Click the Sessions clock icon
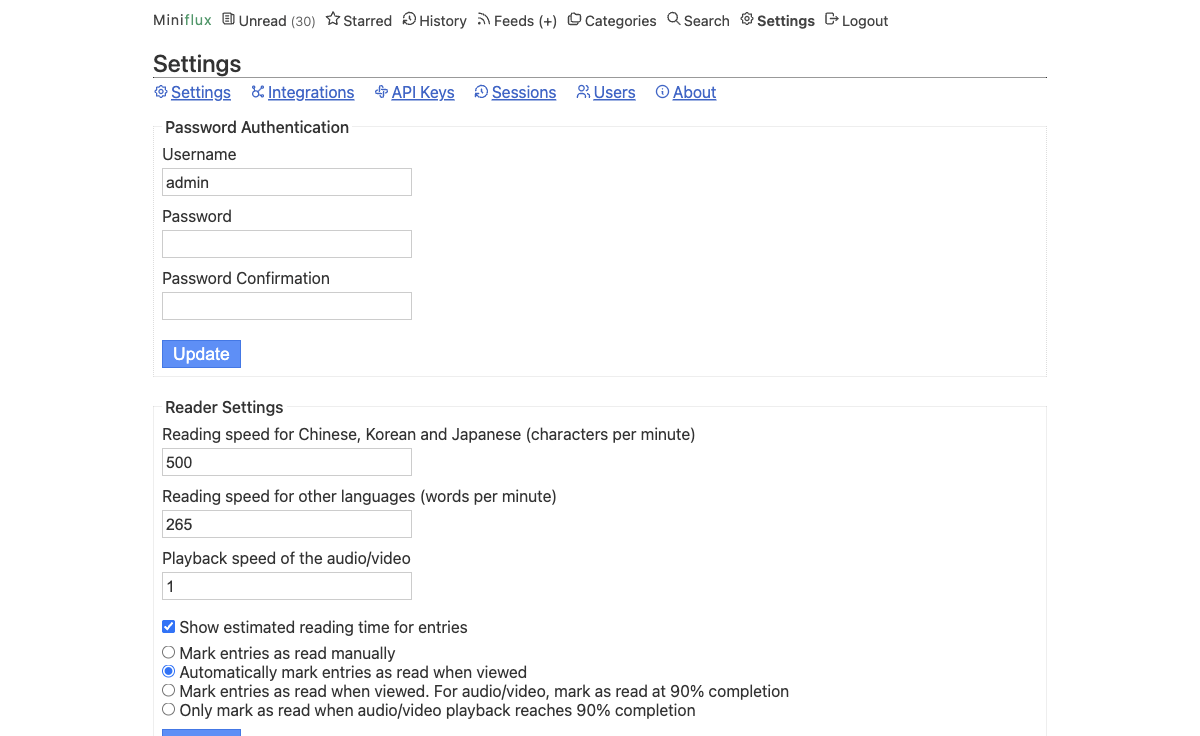 (x=481, y=92)
